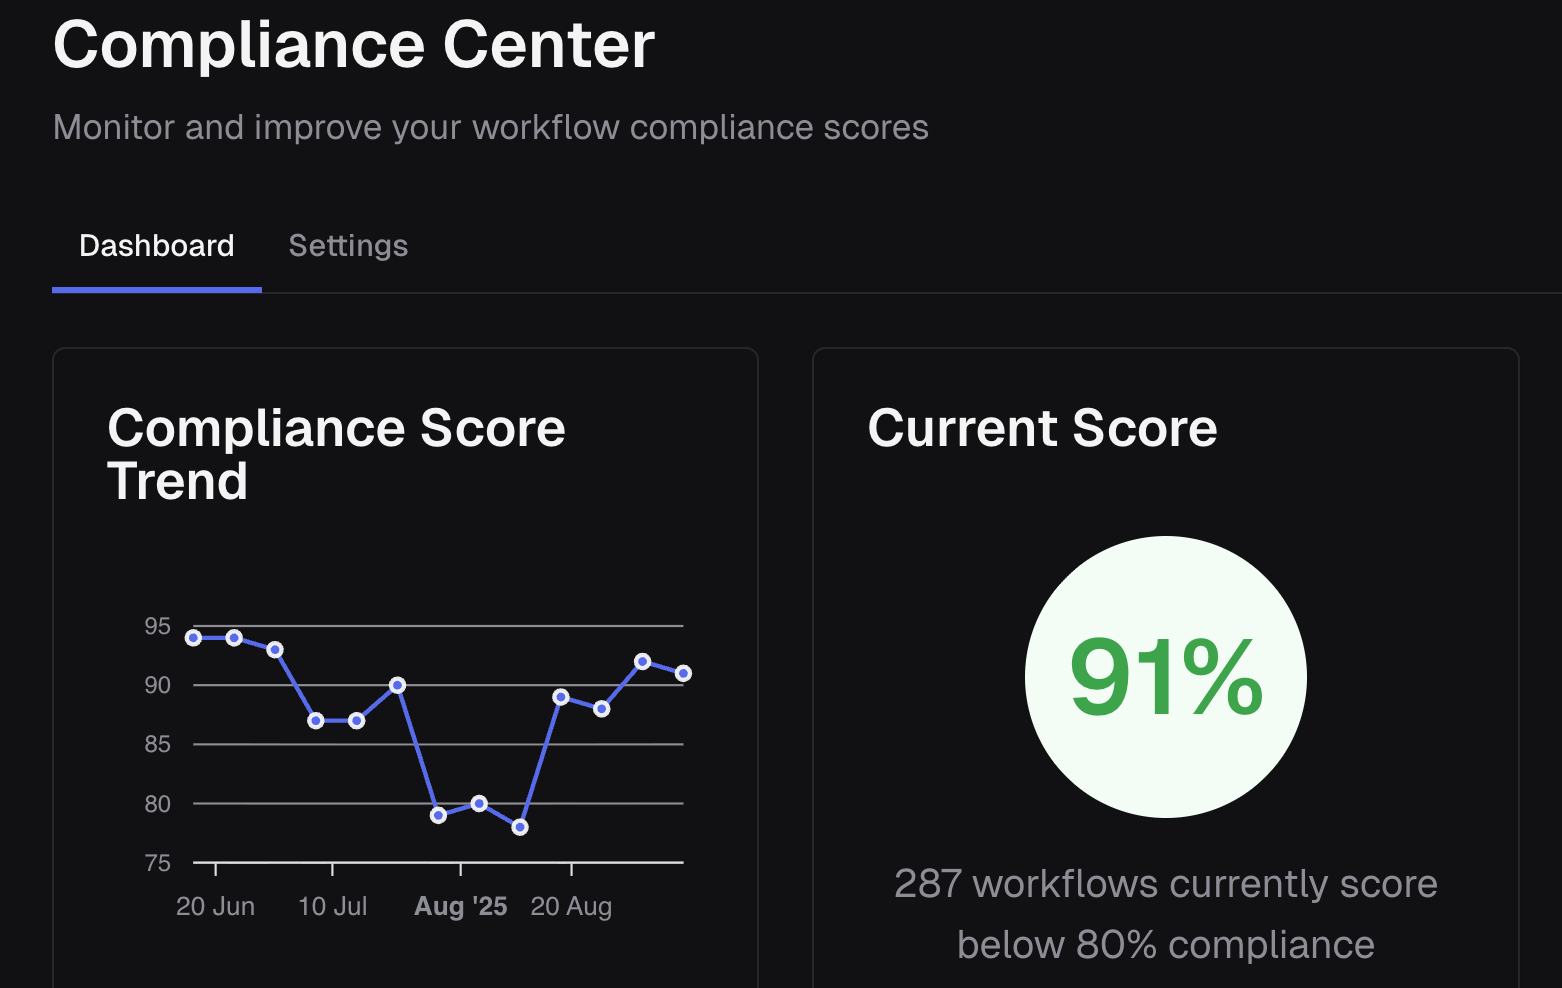
Task: Select the final data point on the trend line
Action: click(683, 673)
